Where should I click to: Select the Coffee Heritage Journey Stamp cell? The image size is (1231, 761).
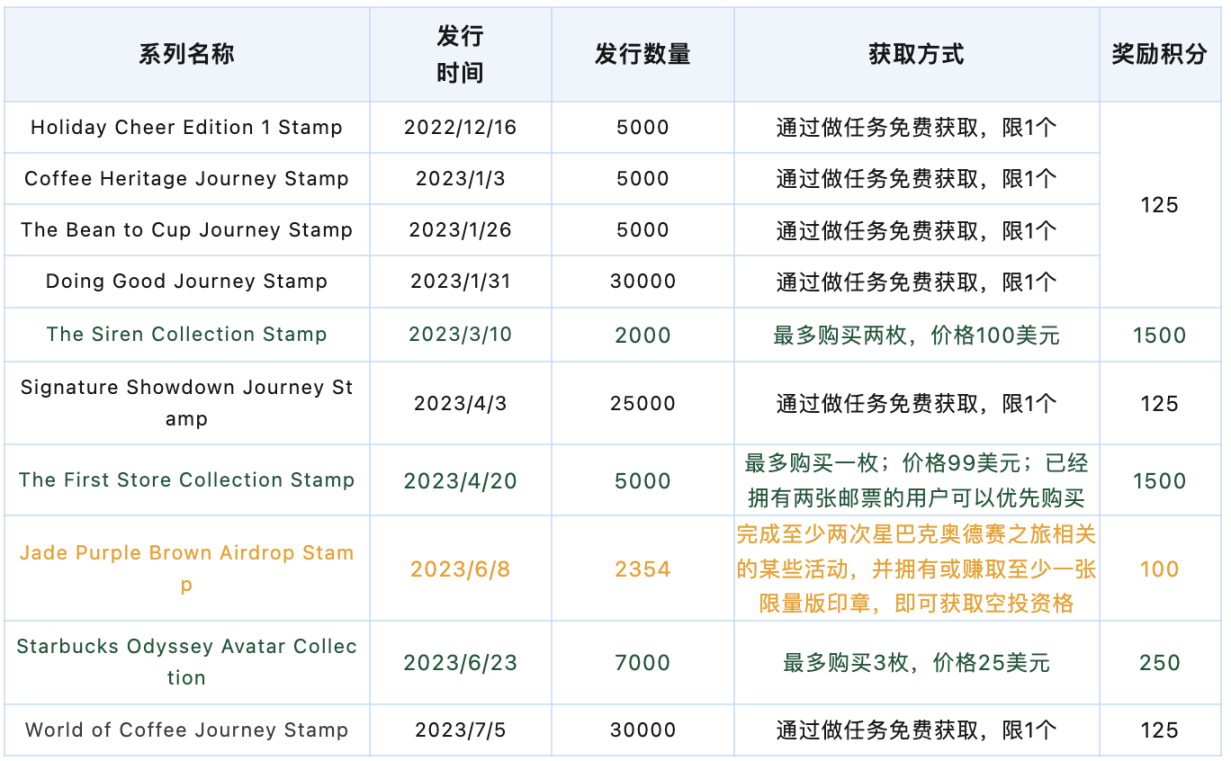[186, 179]
